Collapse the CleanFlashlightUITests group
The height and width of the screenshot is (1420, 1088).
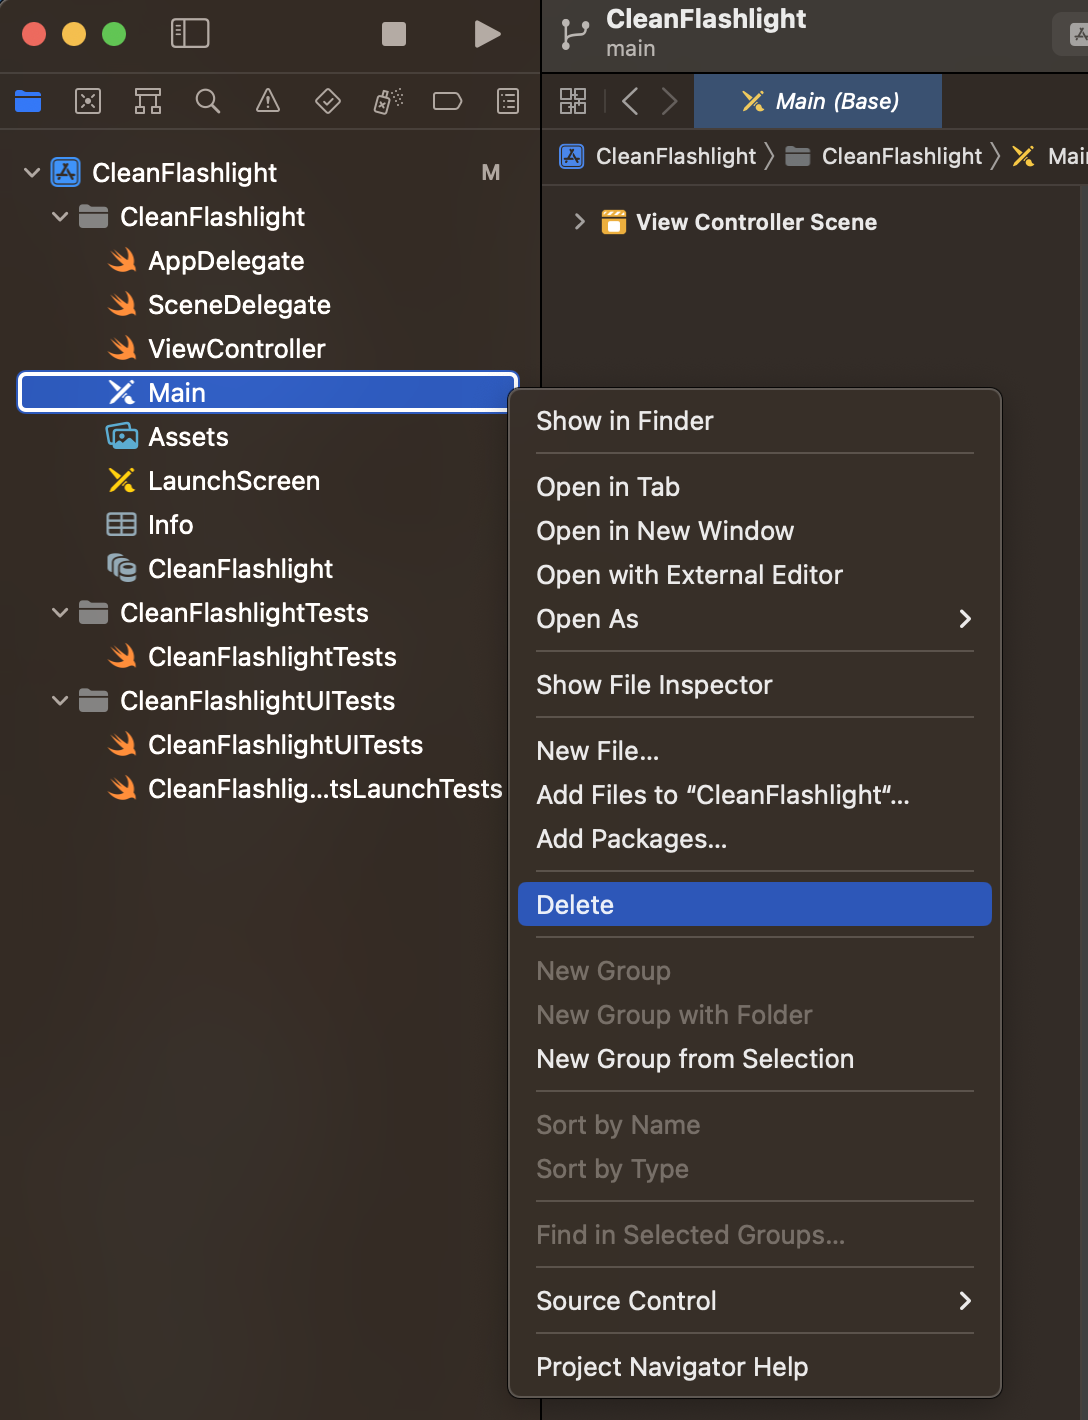(x=60, y=701)
